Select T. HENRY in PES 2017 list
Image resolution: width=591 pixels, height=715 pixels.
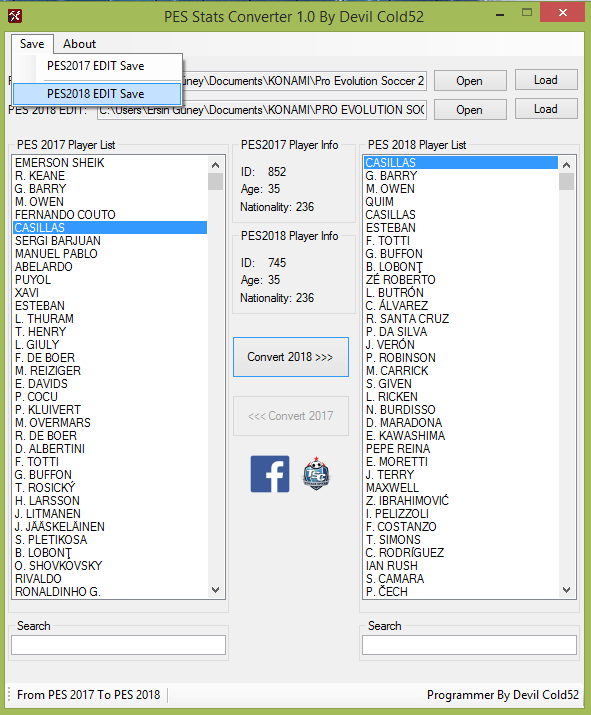110,332
